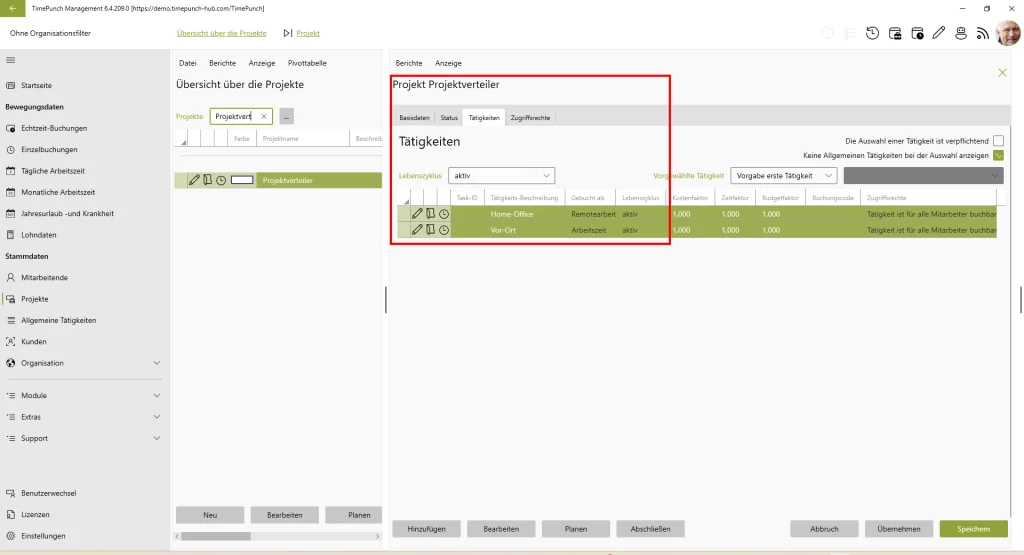
Task: Click the green Speichern button
Action: pos(973,529)
